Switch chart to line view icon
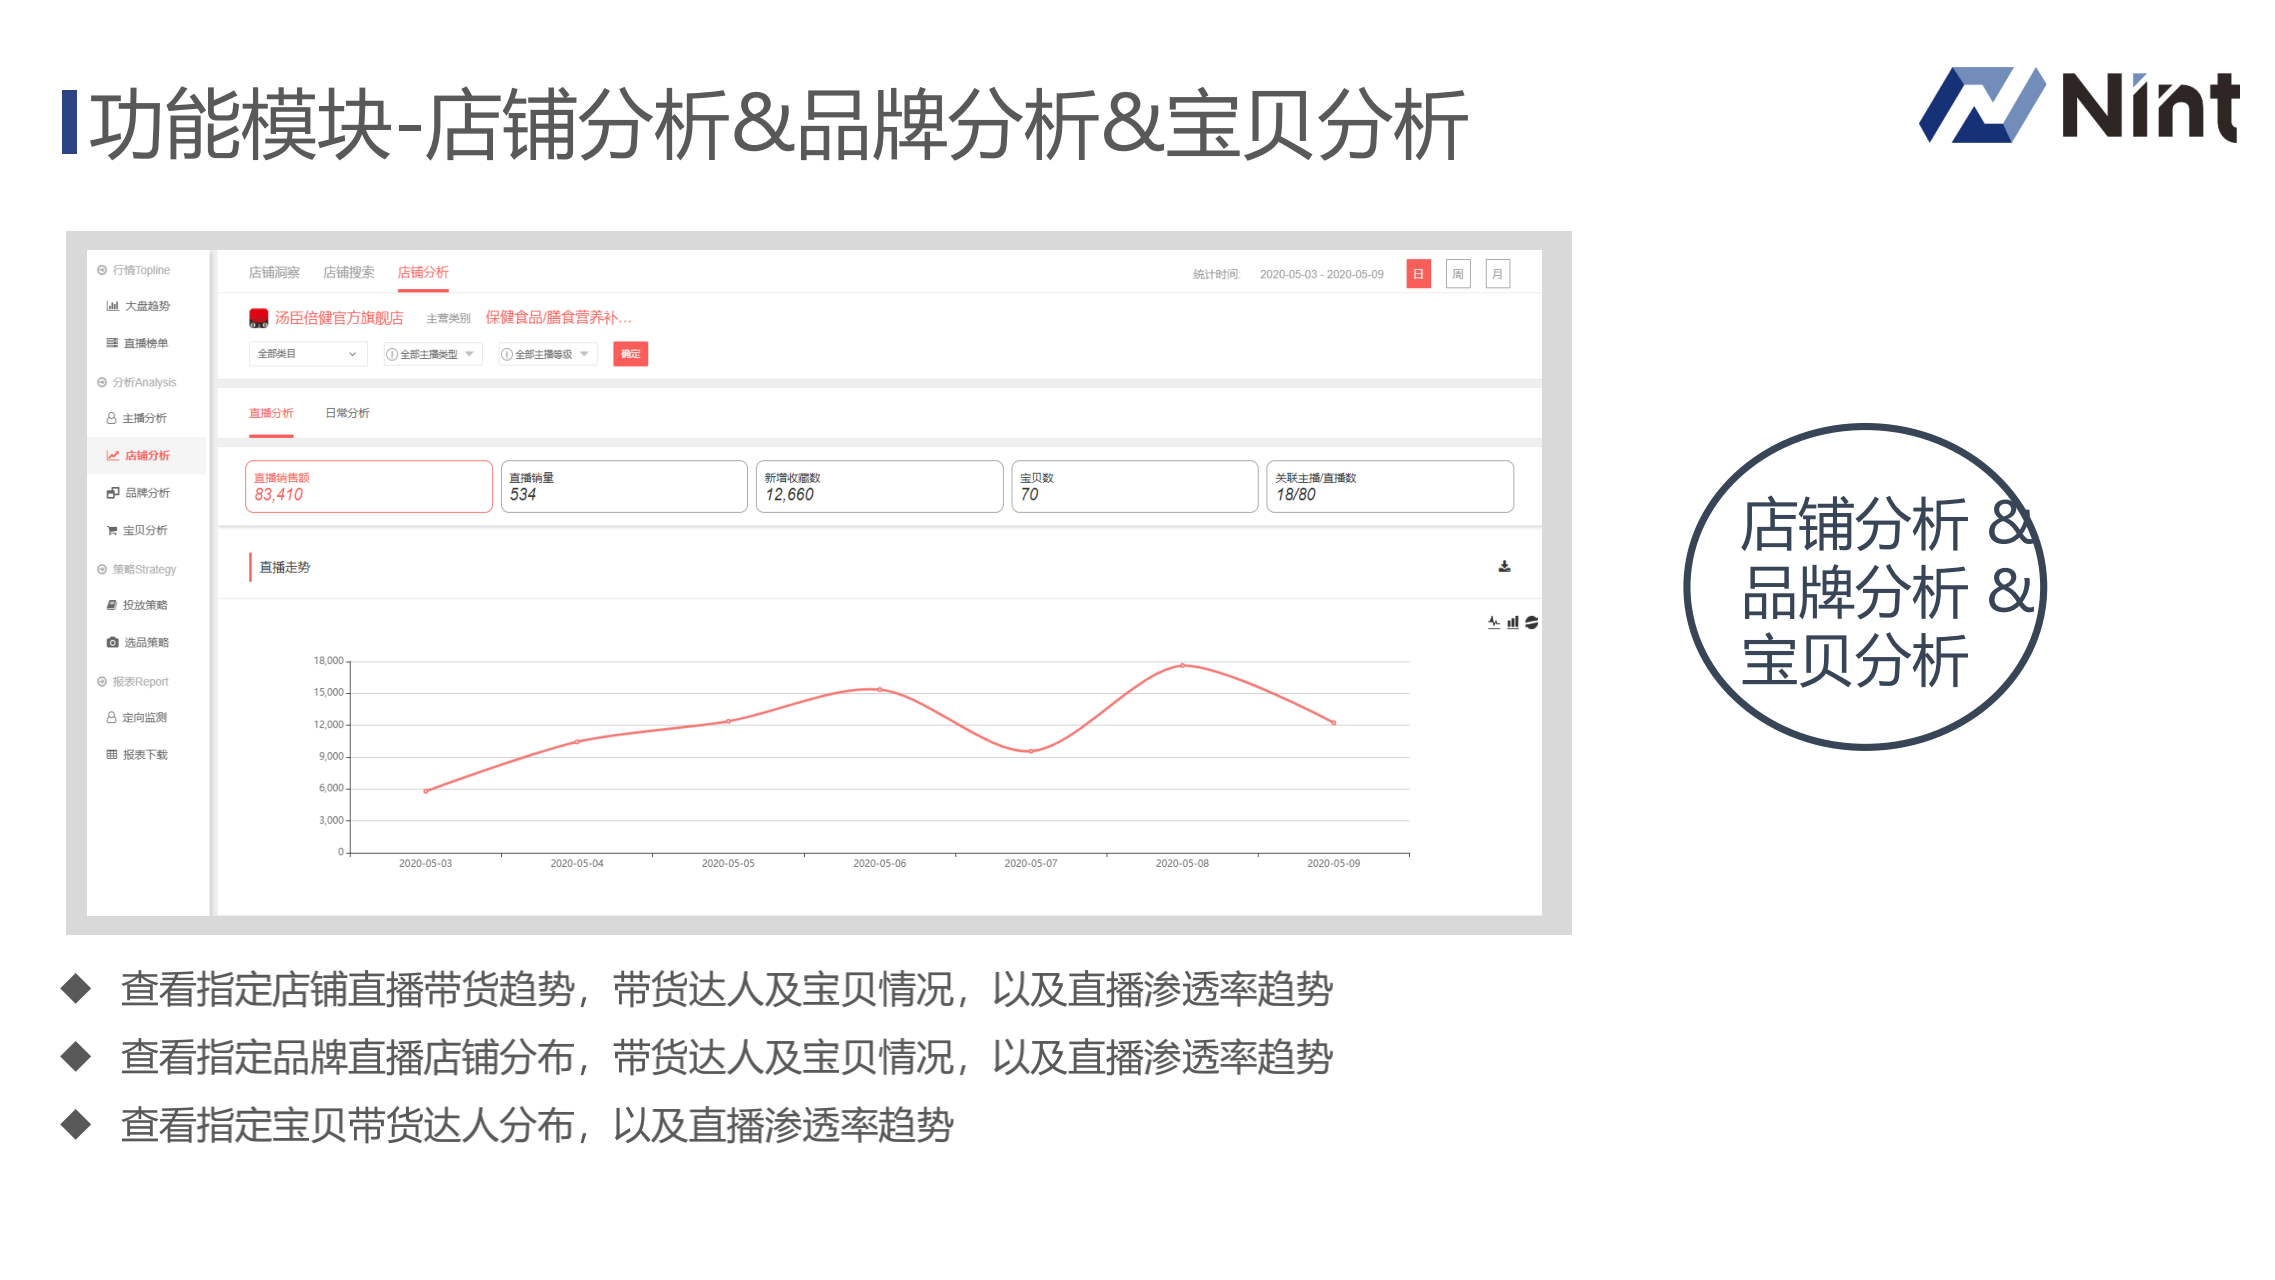 coord(1493,622)
